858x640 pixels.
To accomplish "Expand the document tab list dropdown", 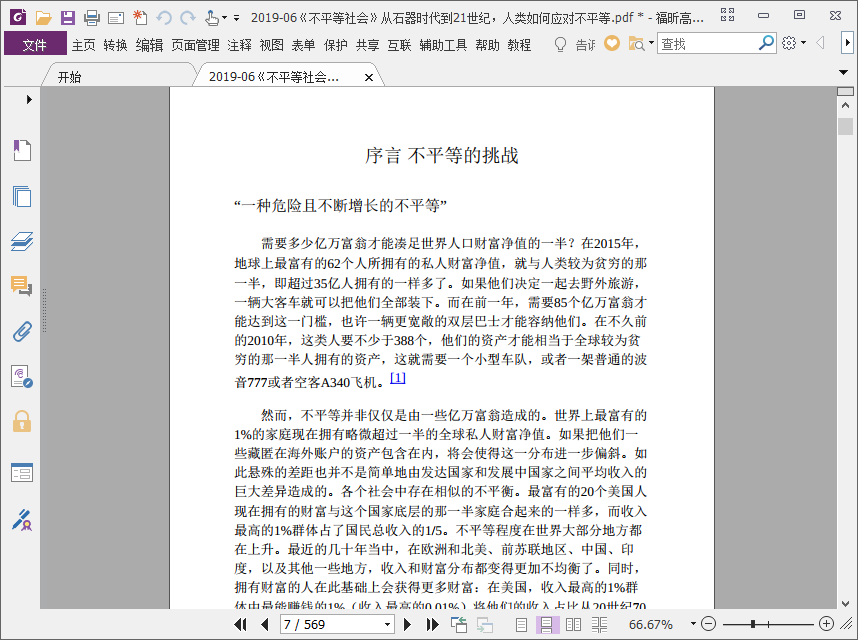I will [x=843, y=72].
